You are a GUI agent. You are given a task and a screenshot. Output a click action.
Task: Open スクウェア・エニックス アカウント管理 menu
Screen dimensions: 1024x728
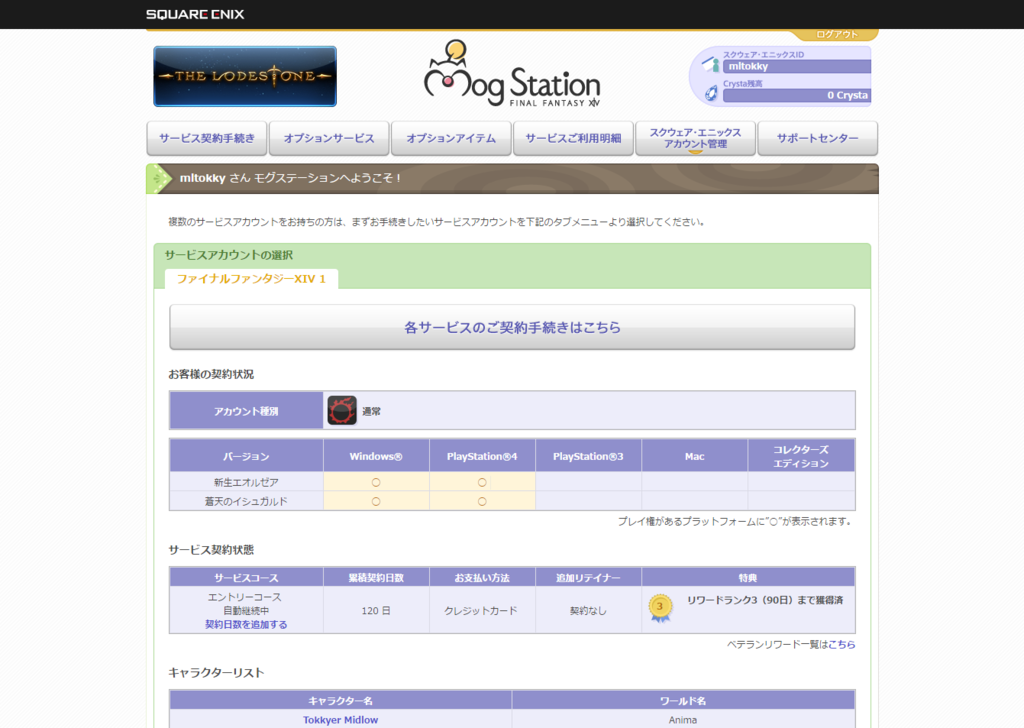click(696, 138)
